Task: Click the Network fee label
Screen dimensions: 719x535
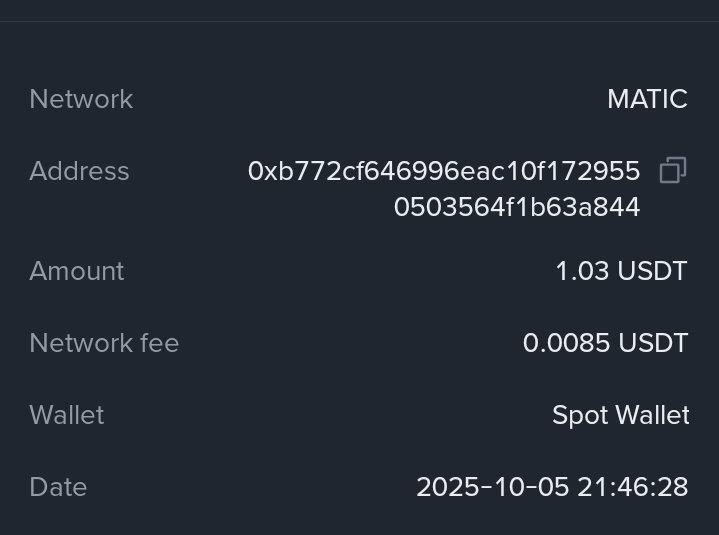Action: click(x=104, y=343)
